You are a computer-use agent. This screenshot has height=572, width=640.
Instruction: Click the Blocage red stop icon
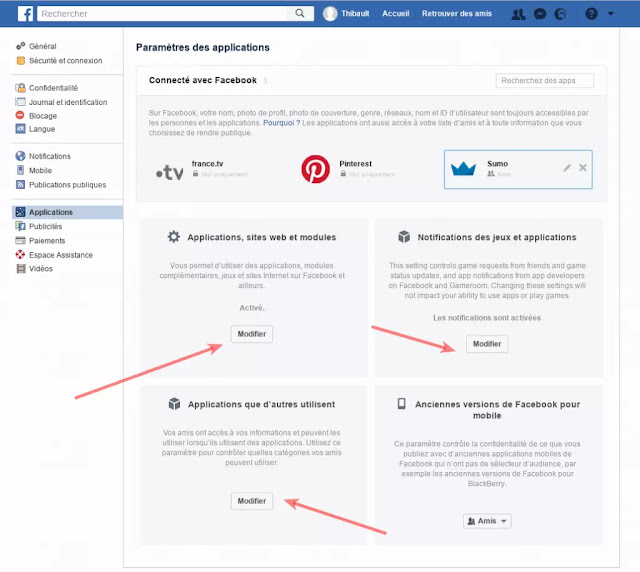(x=20, y=115)
